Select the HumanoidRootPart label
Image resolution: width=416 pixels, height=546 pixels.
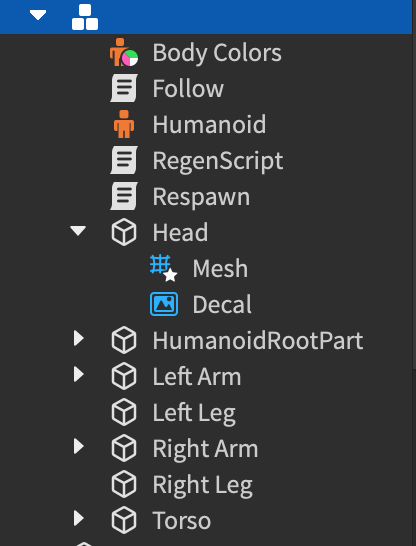(x=258, y=340)
